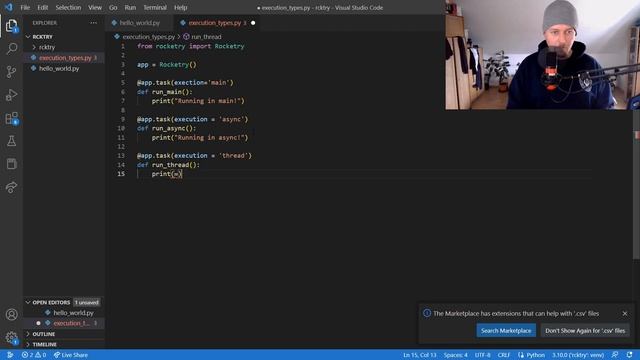Open the Search view in activity bar
Image resolution: width=640 pixels, height=360 pixels.
click(x=11, y=49)
